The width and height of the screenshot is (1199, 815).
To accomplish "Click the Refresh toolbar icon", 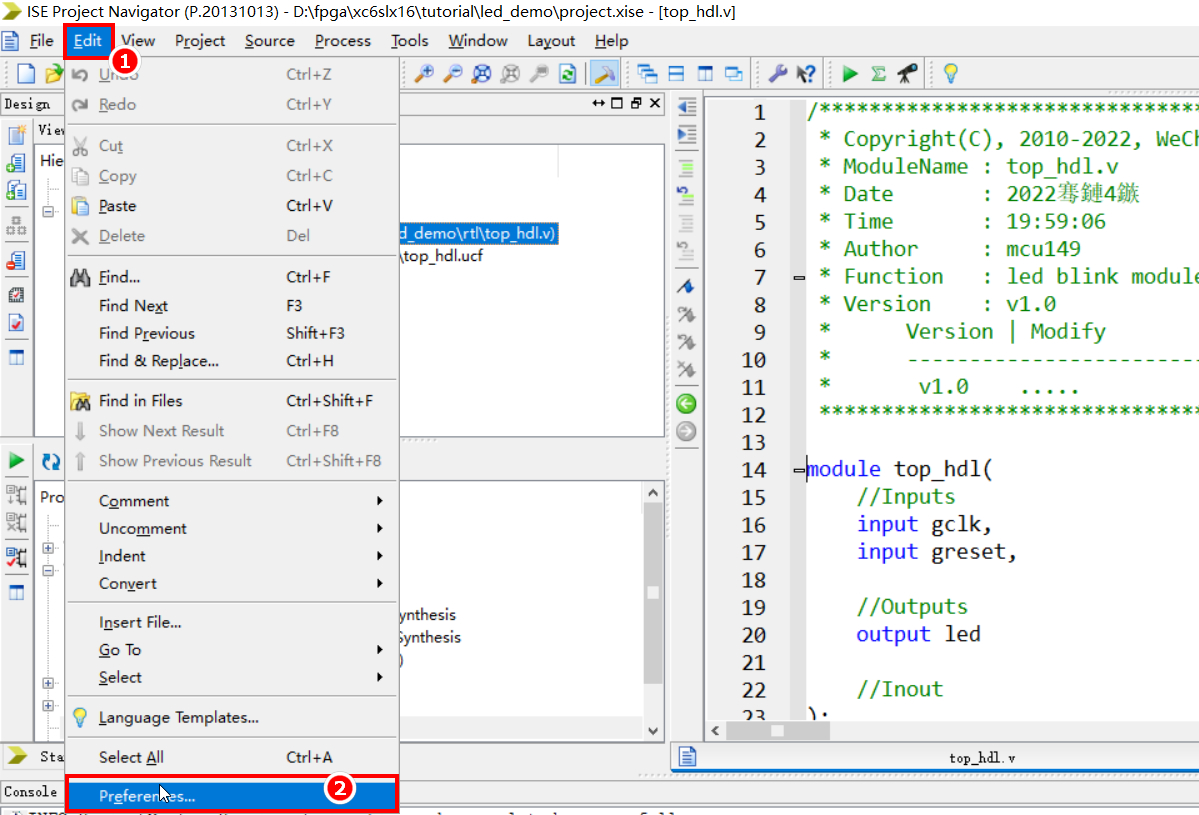I will tap(567, 73).
